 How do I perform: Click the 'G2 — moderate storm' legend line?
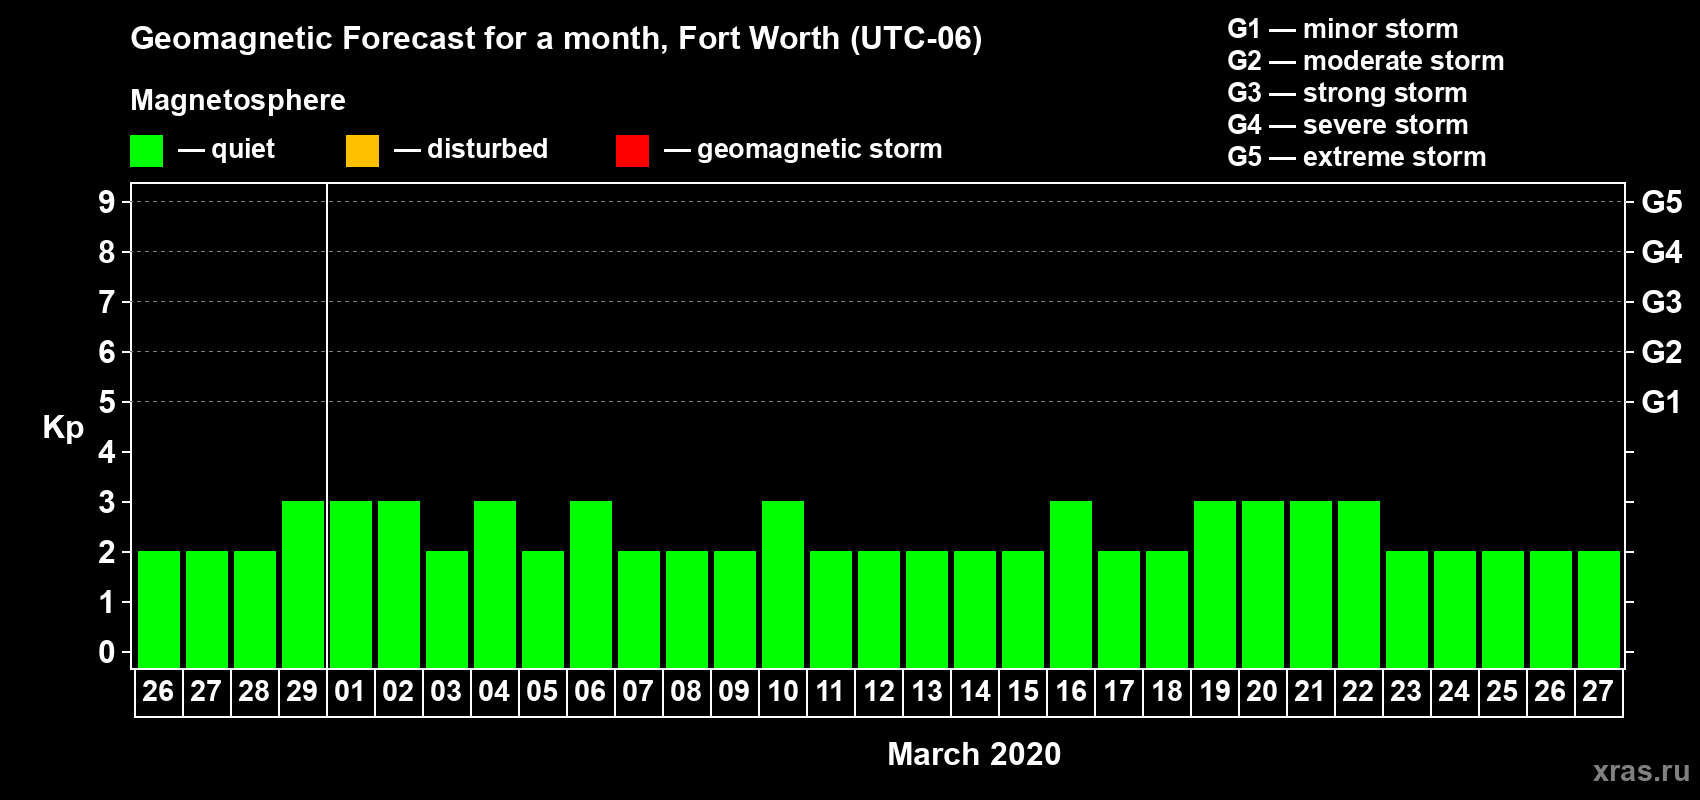click(1366, 61)
